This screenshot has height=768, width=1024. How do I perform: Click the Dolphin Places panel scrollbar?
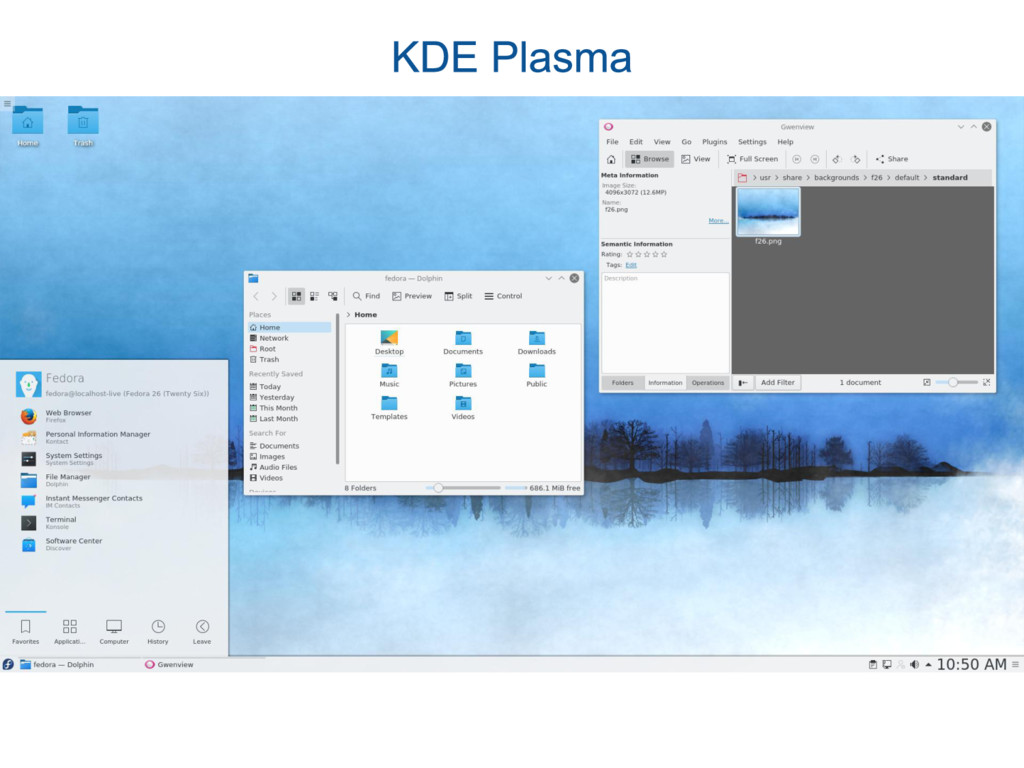click(338, 389)
